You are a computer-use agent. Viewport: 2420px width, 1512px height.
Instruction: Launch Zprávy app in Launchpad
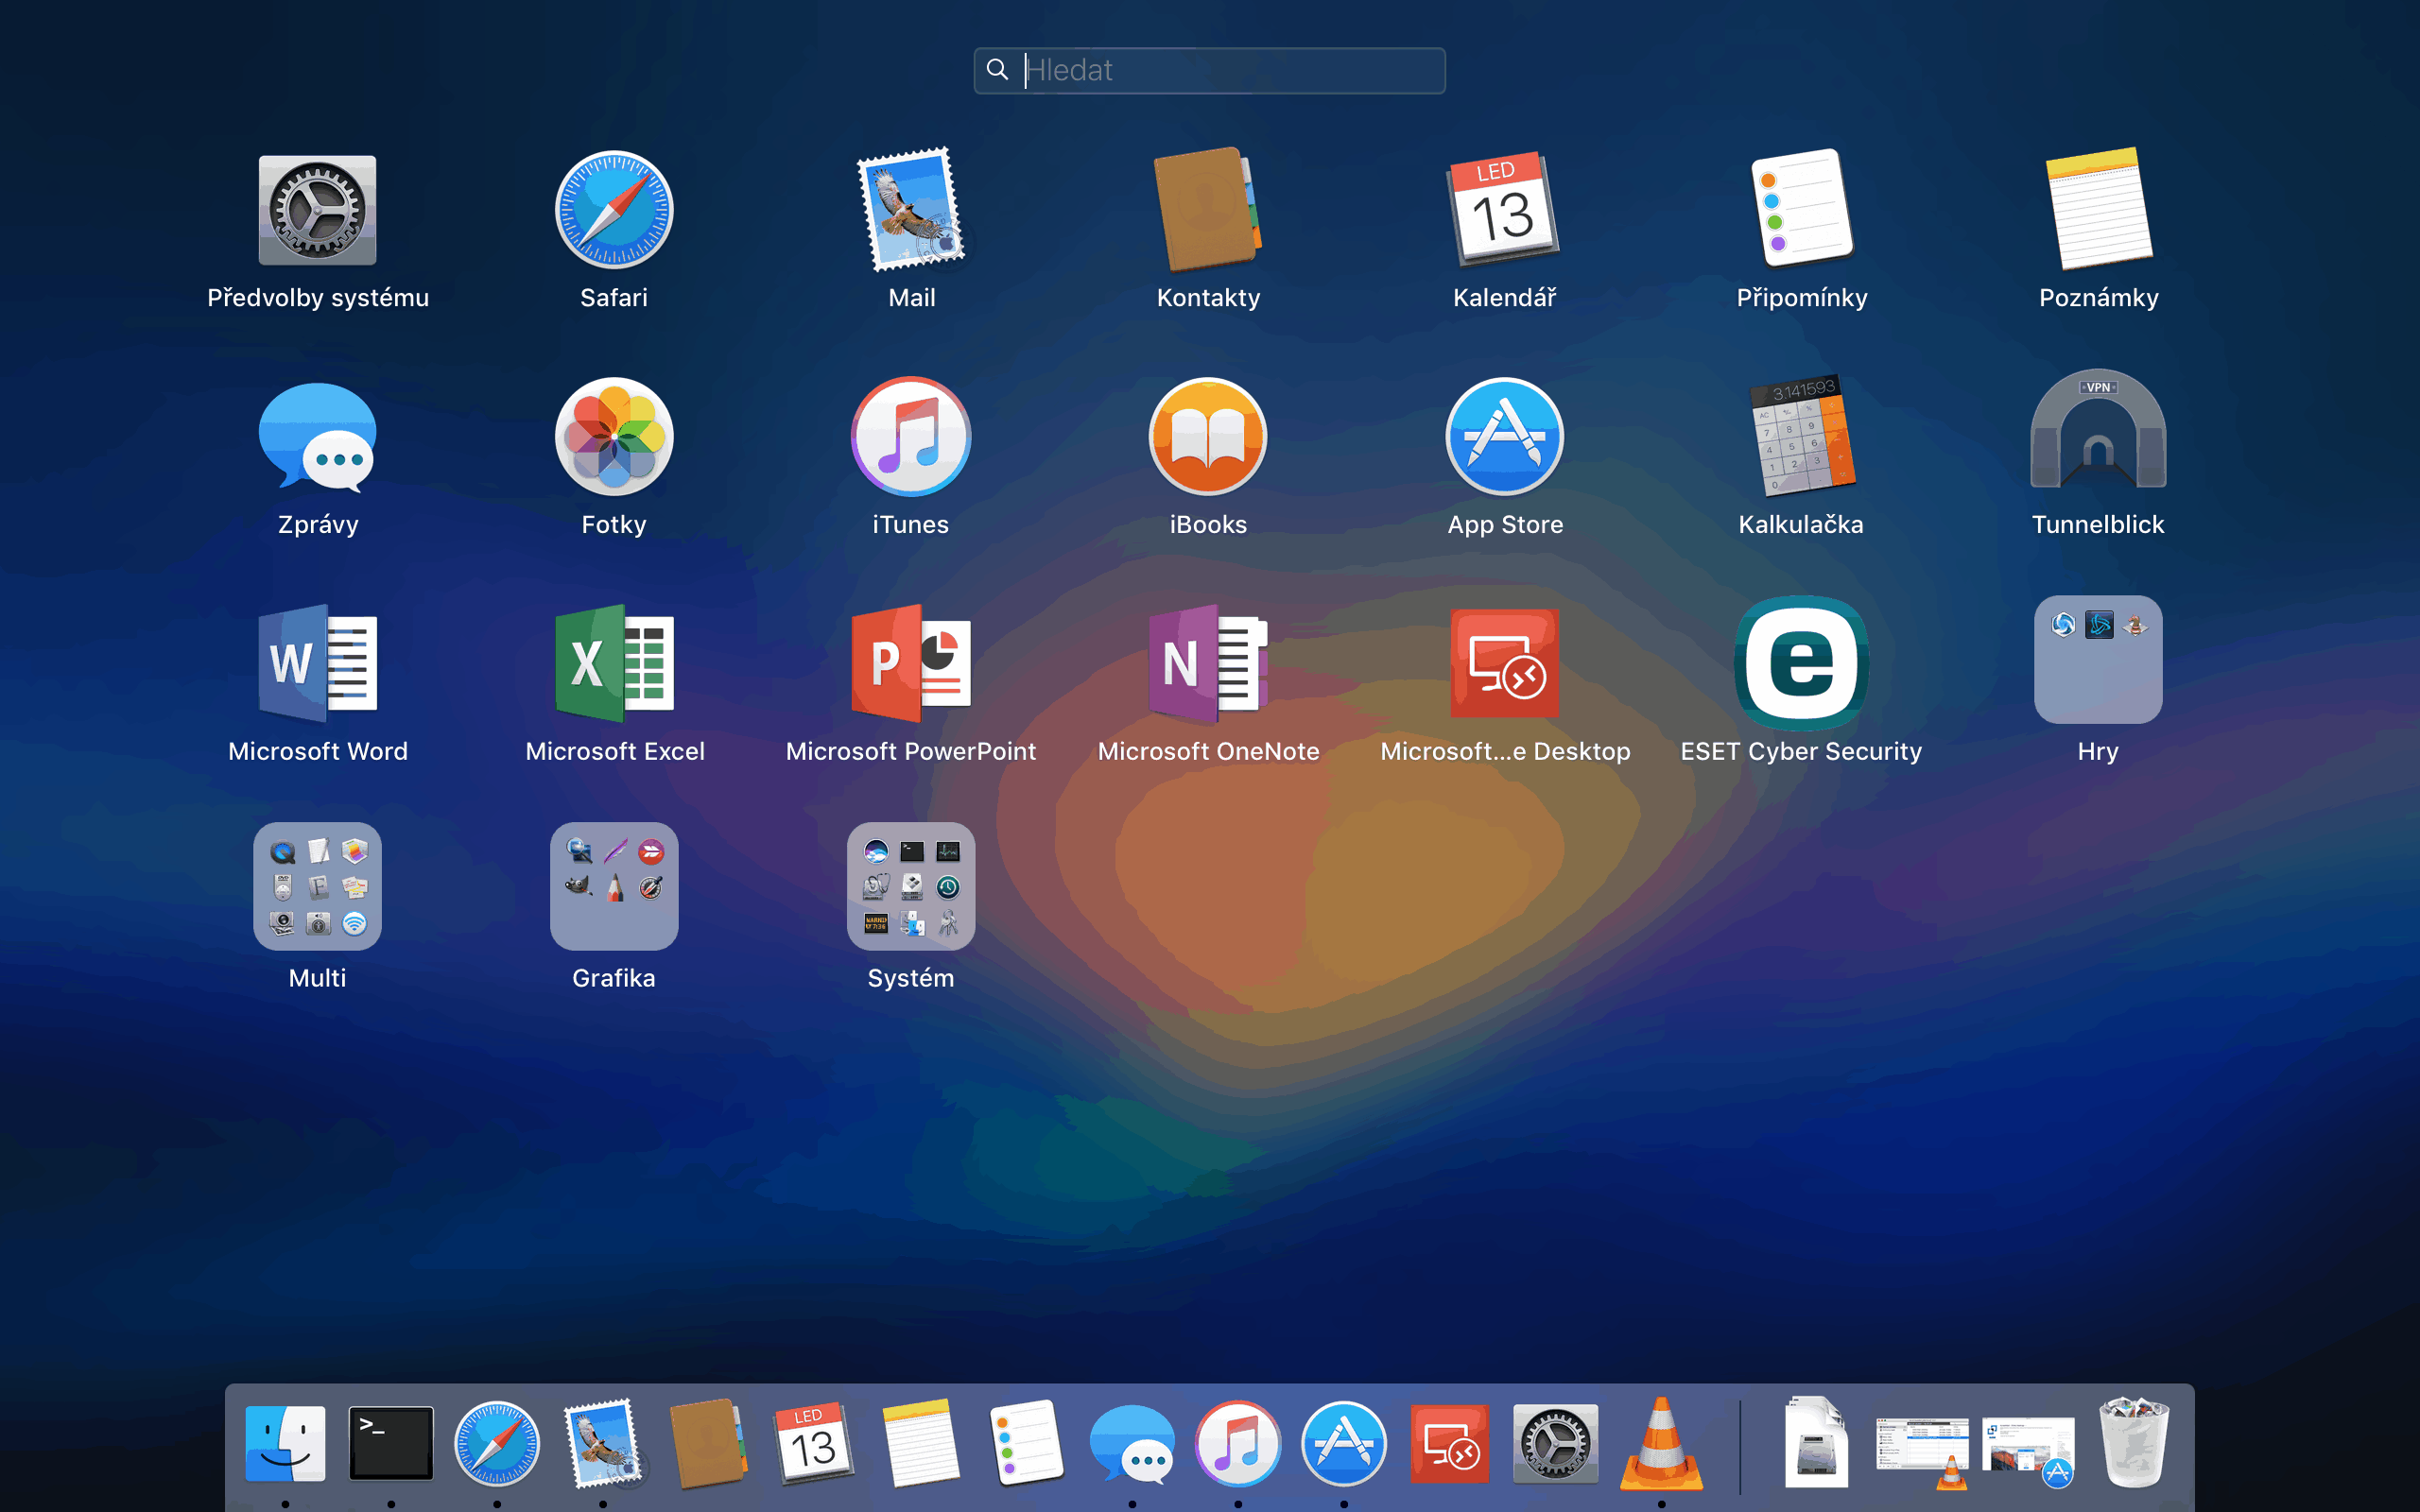coord(318,437)
